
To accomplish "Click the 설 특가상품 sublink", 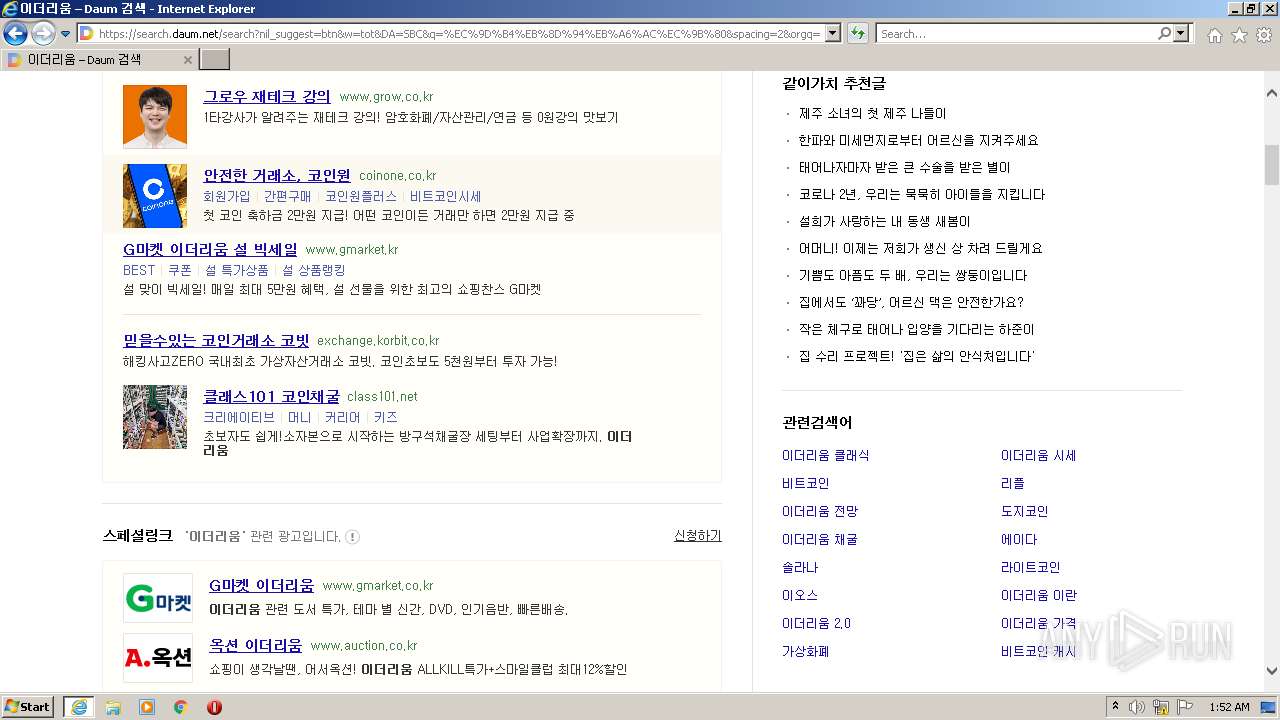I will 237,270.
